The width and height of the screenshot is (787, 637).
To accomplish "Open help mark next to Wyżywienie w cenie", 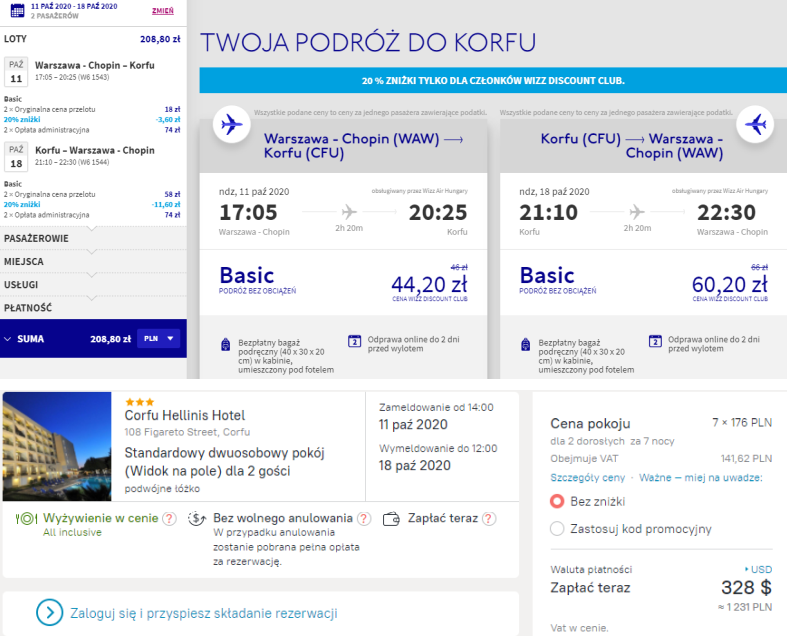I will (170, 519).
